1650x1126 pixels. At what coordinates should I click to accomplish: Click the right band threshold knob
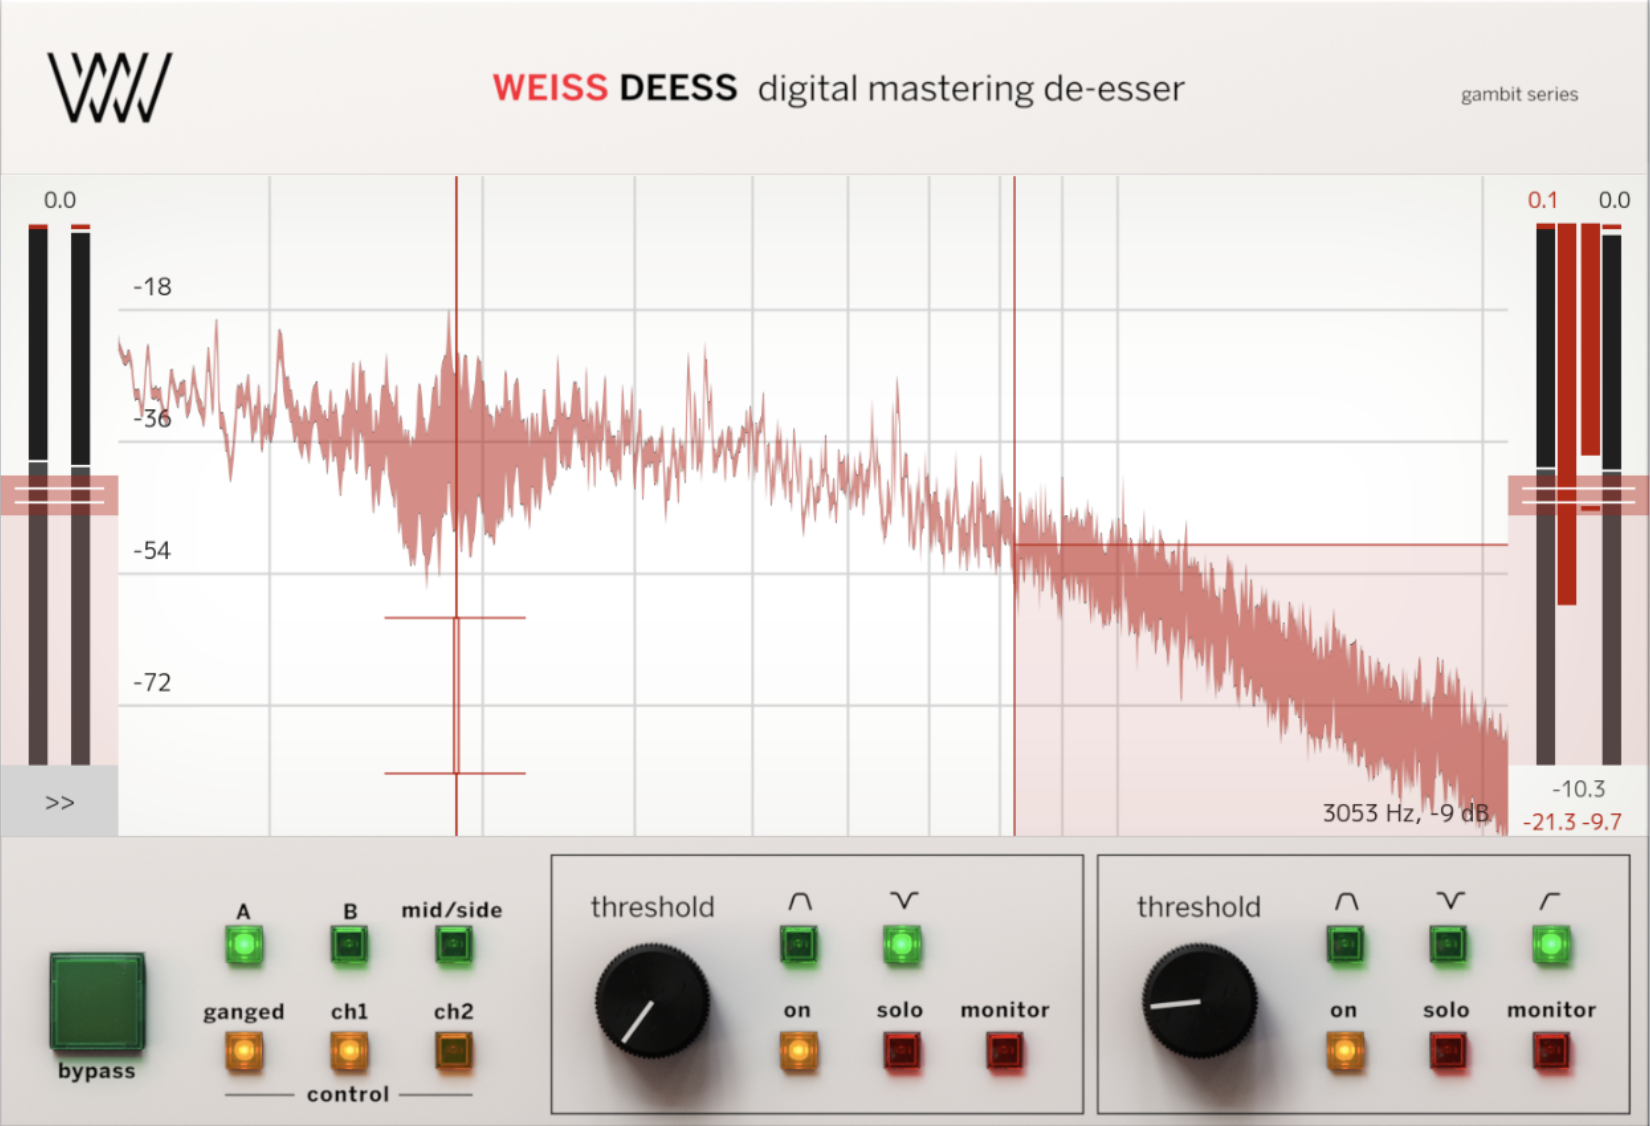1199,1002
